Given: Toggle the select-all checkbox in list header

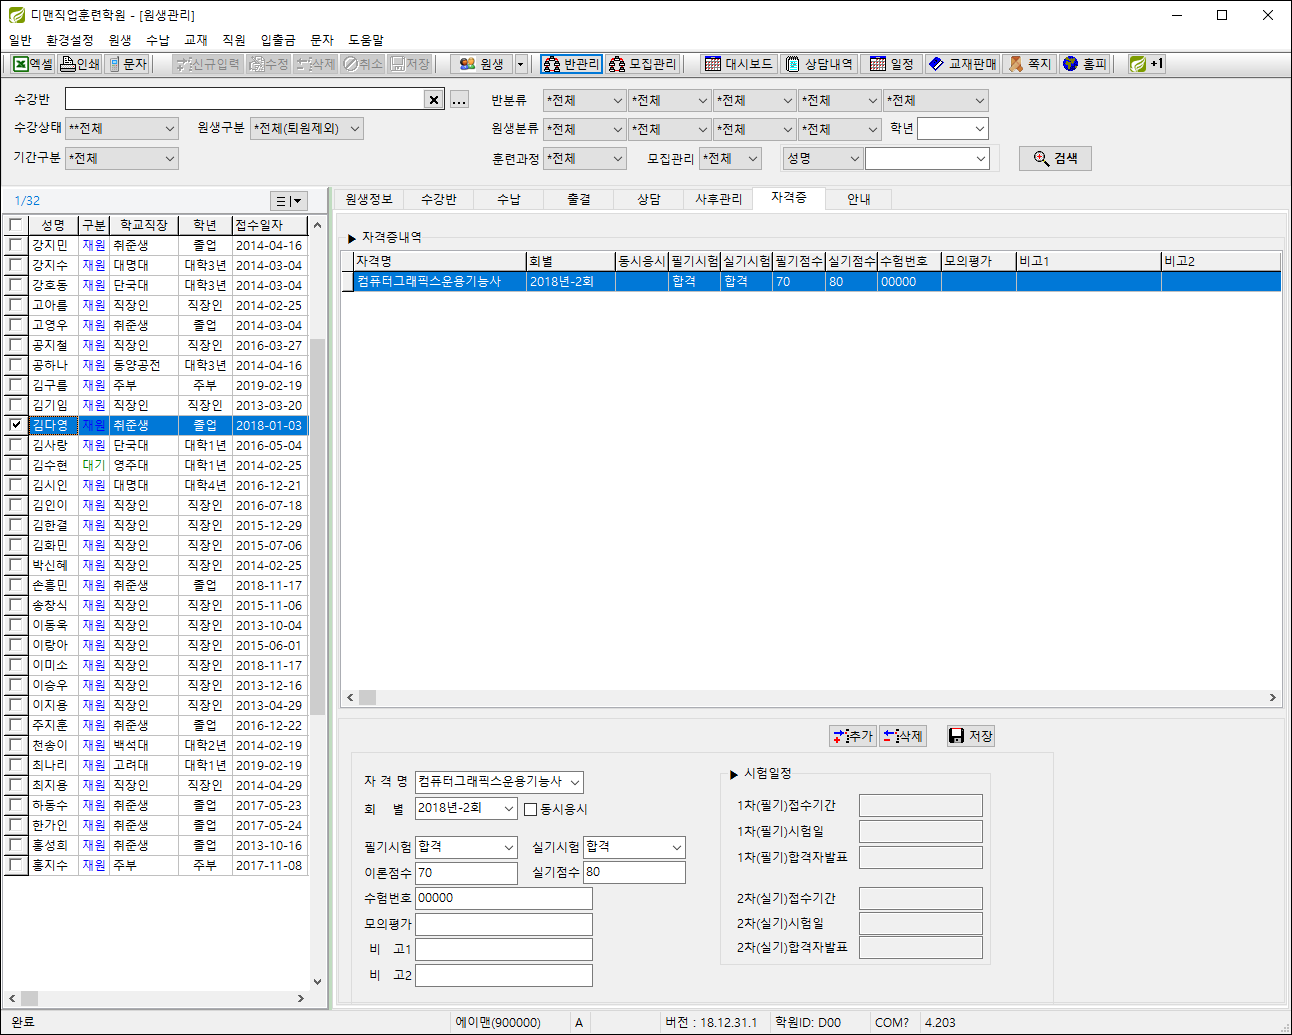Looking at the screenshot, I should pyautogui.click(x=15, y=225).
